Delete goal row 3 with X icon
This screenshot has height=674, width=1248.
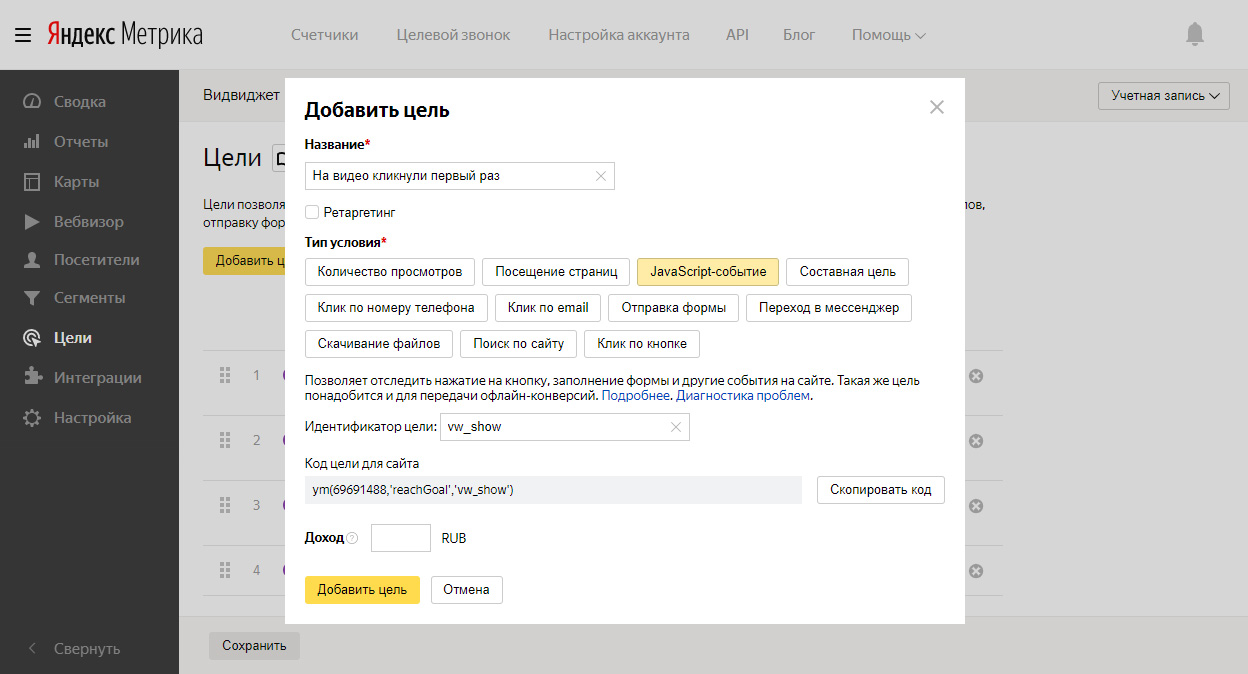pyautogui.click(x=977, y=506)
